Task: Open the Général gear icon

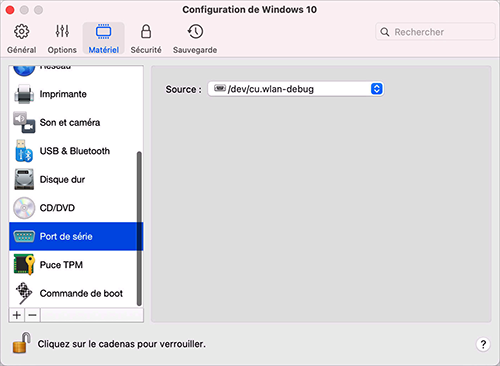Action: 22,31
